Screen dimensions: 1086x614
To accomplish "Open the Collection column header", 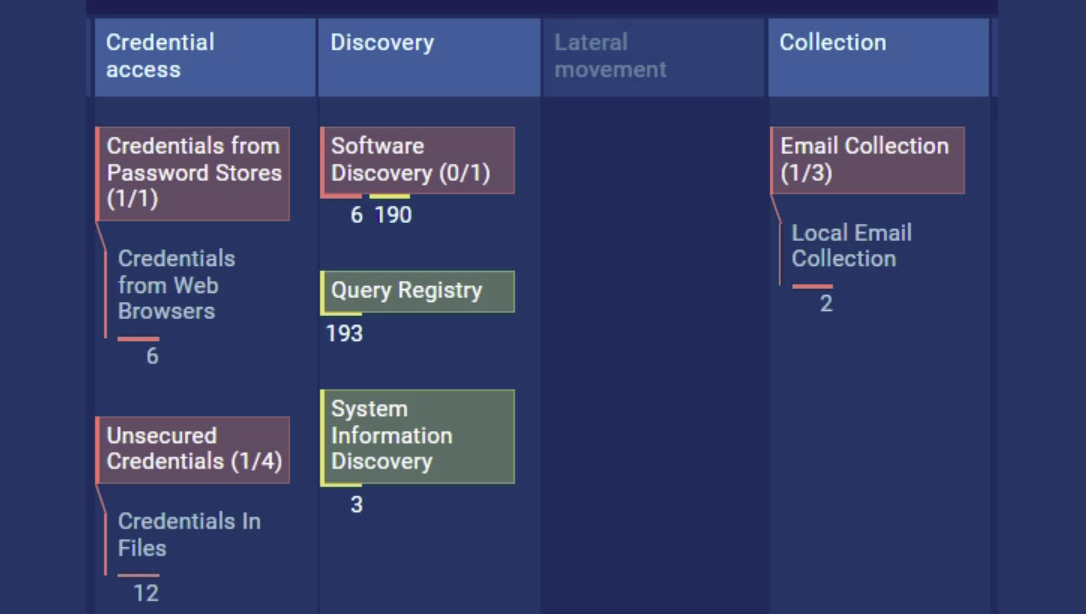I will tap(877, 56).
